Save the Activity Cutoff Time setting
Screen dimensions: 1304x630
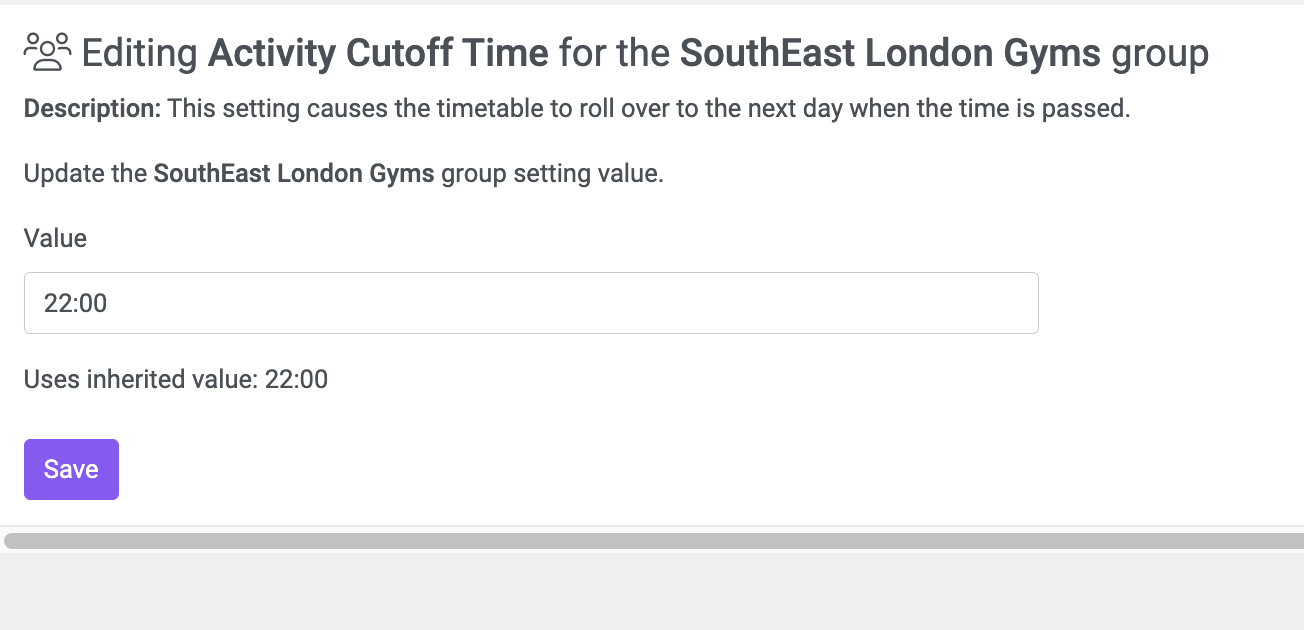pyautogui.click(x=71, y=469)
